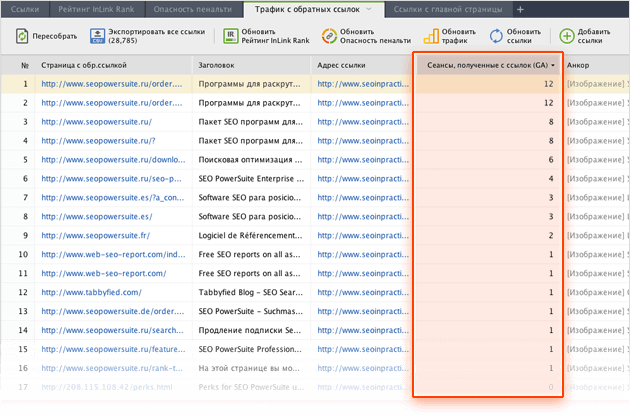630x416 pixels.
Task: Open http://www.seopowersuite.fr/ link
Action: pyautogui.click(x=96, y=236)
